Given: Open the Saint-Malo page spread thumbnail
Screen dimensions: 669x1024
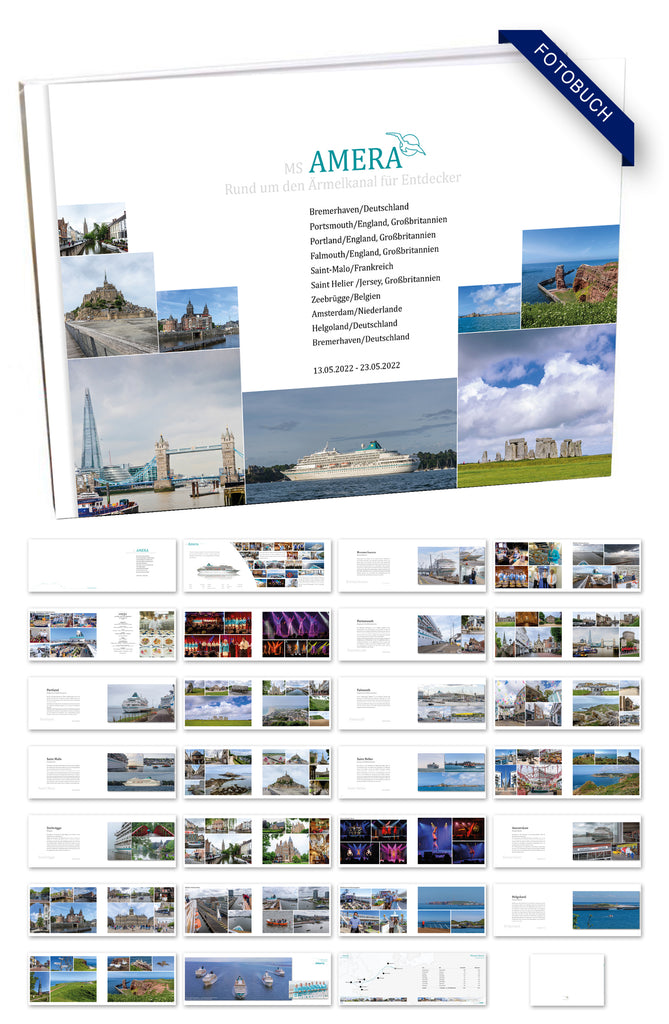Looking at the screenshot, I should tap(102, 772).
